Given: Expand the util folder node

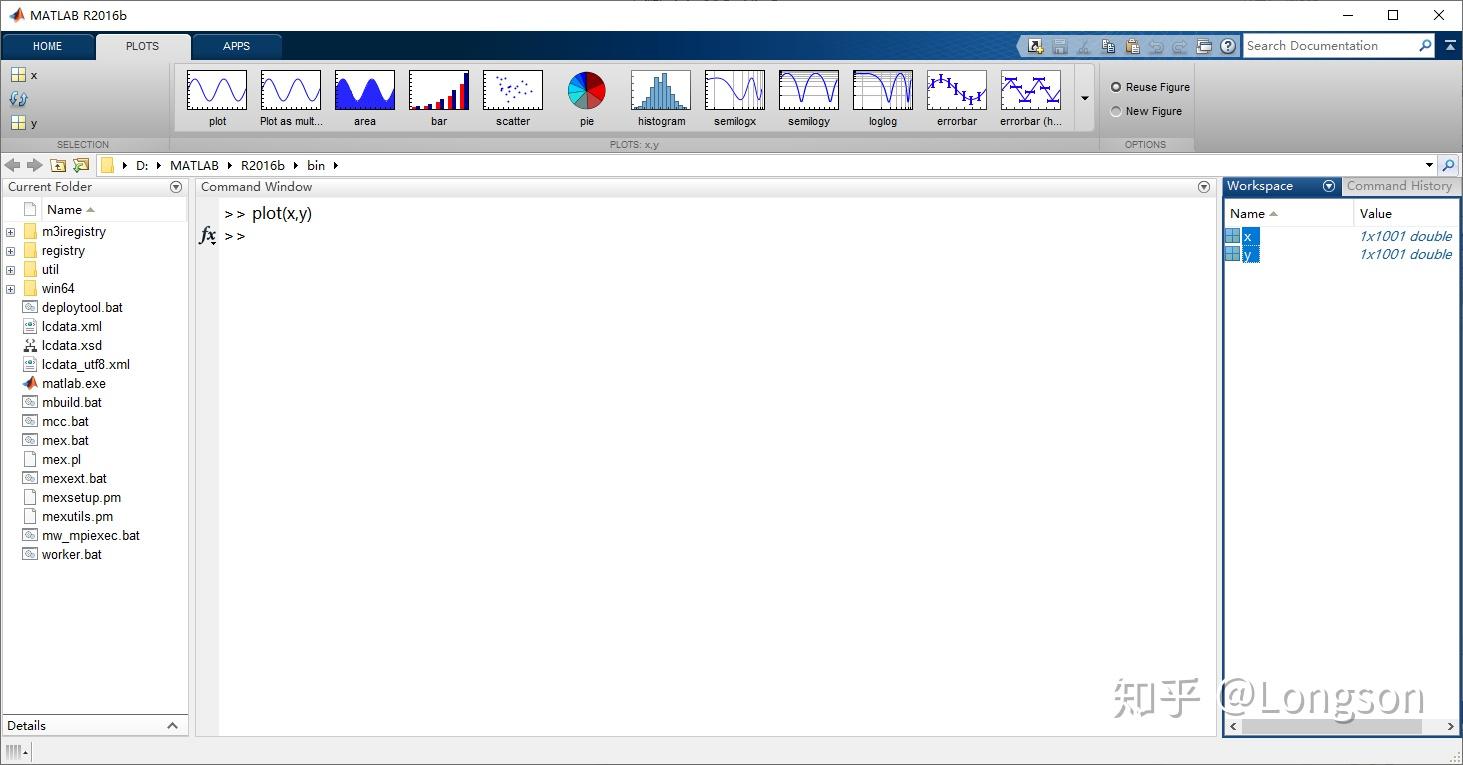Looking at the screenshot, I should point(11,270).
